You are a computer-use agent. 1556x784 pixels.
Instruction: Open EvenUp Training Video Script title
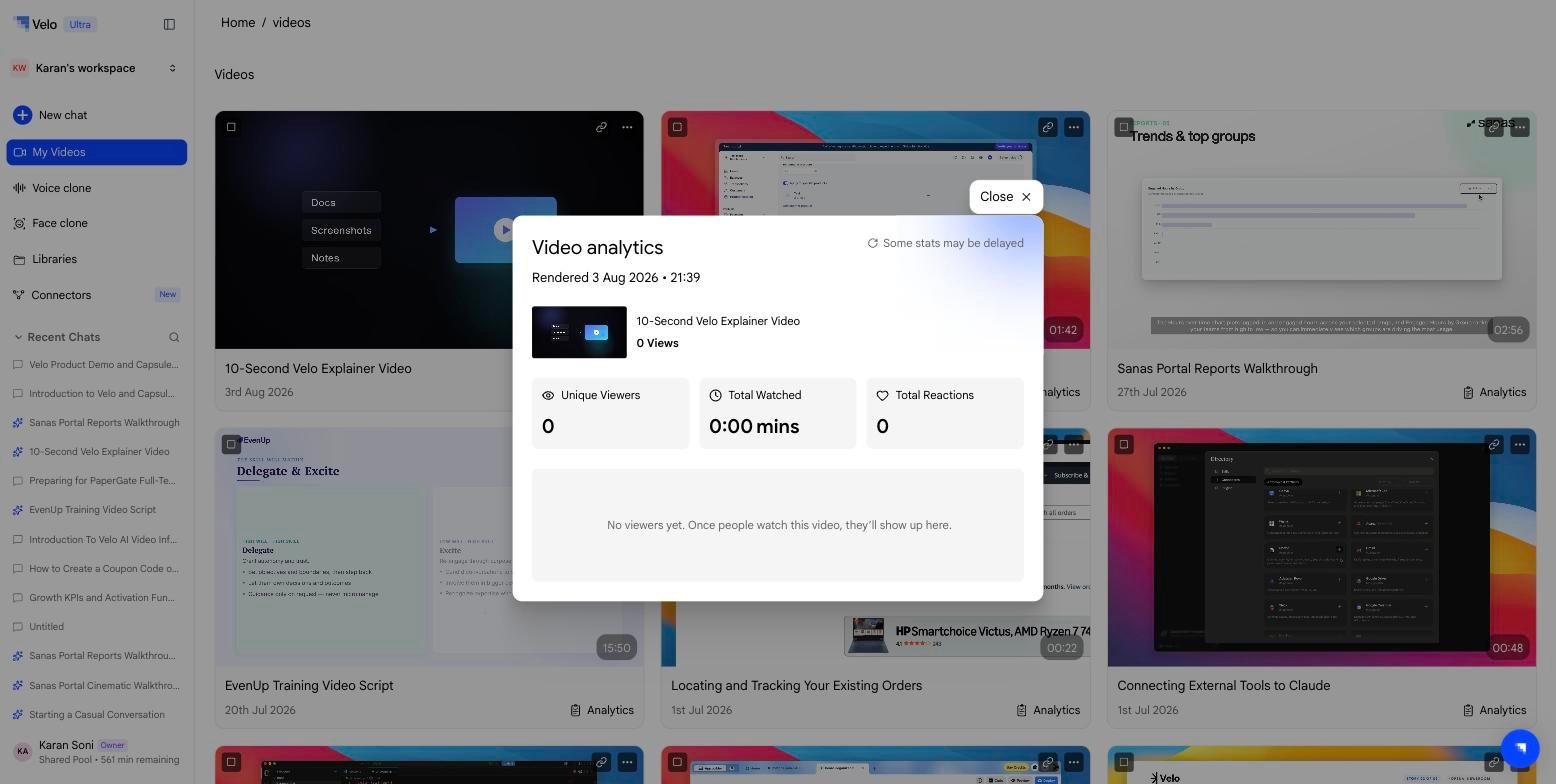[309, 686]
